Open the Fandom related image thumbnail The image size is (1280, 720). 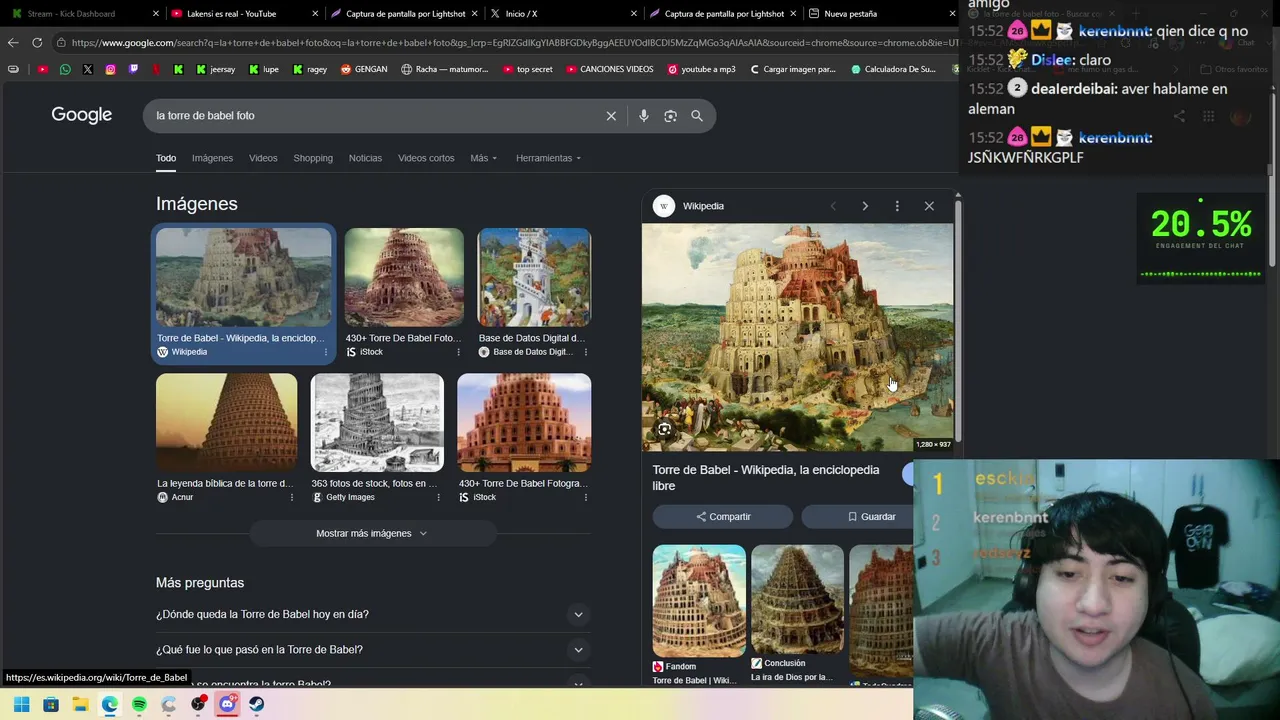[x=699, y=600]
